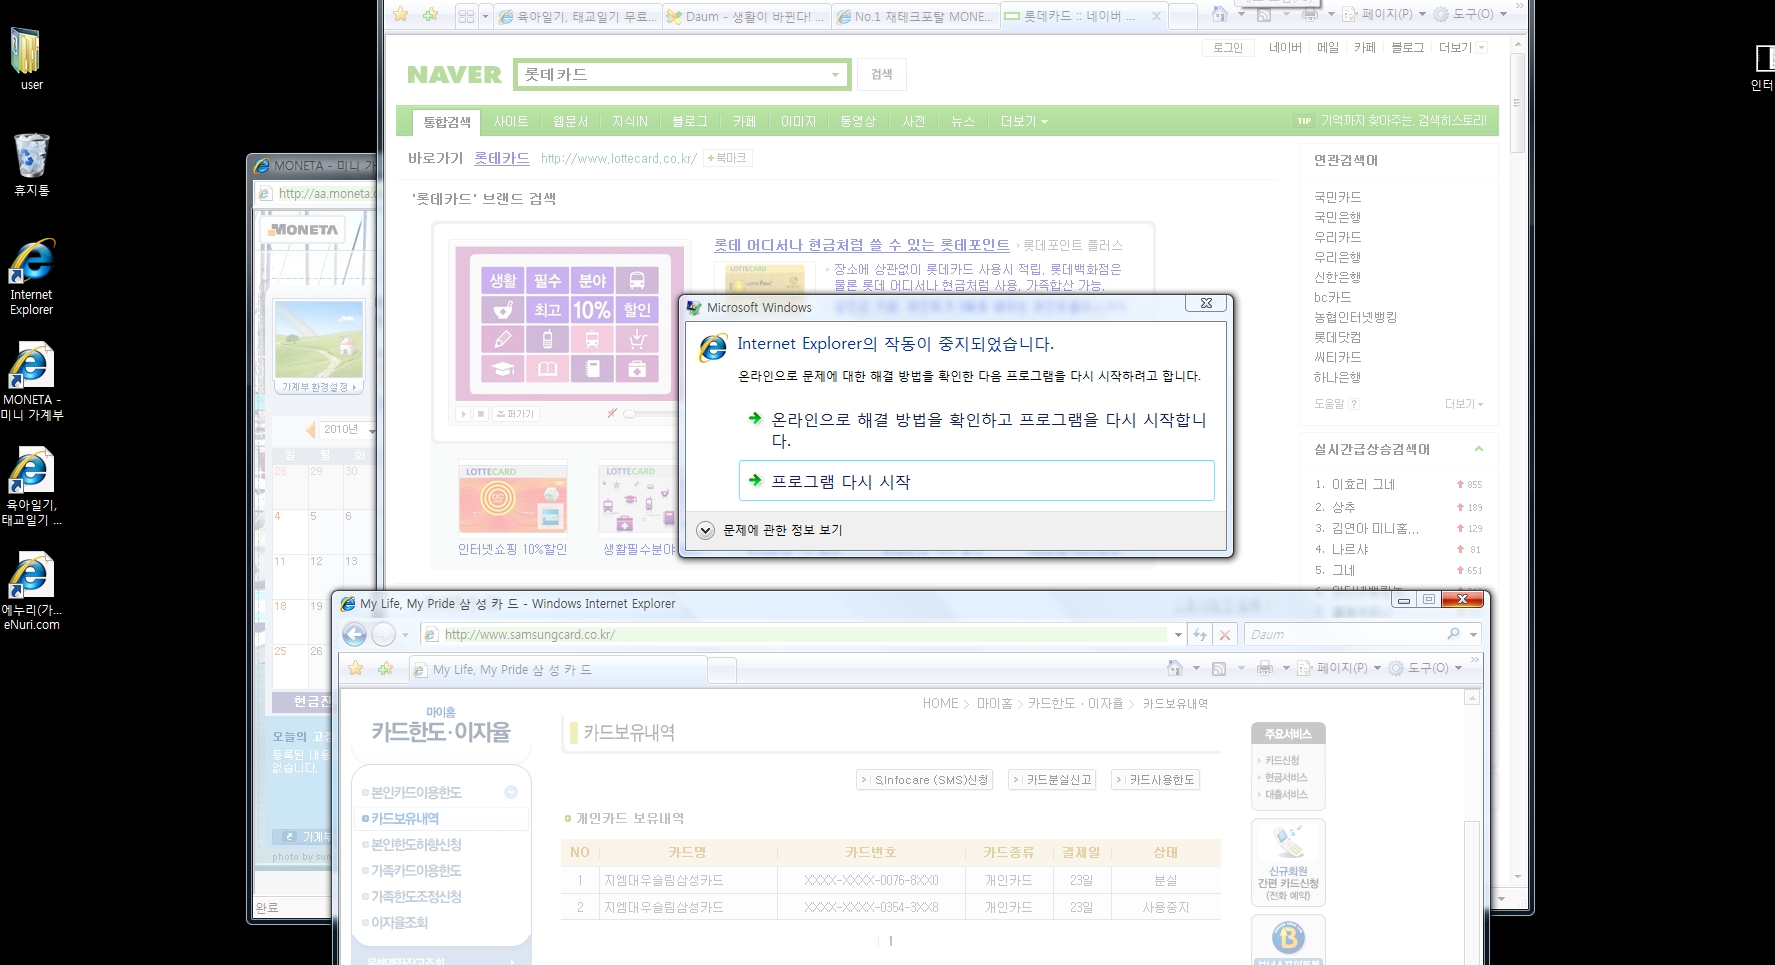Open 롯데카드 바로가기 link
The width and height of the screenshot is (1775, 965).
tap(501, 158)
